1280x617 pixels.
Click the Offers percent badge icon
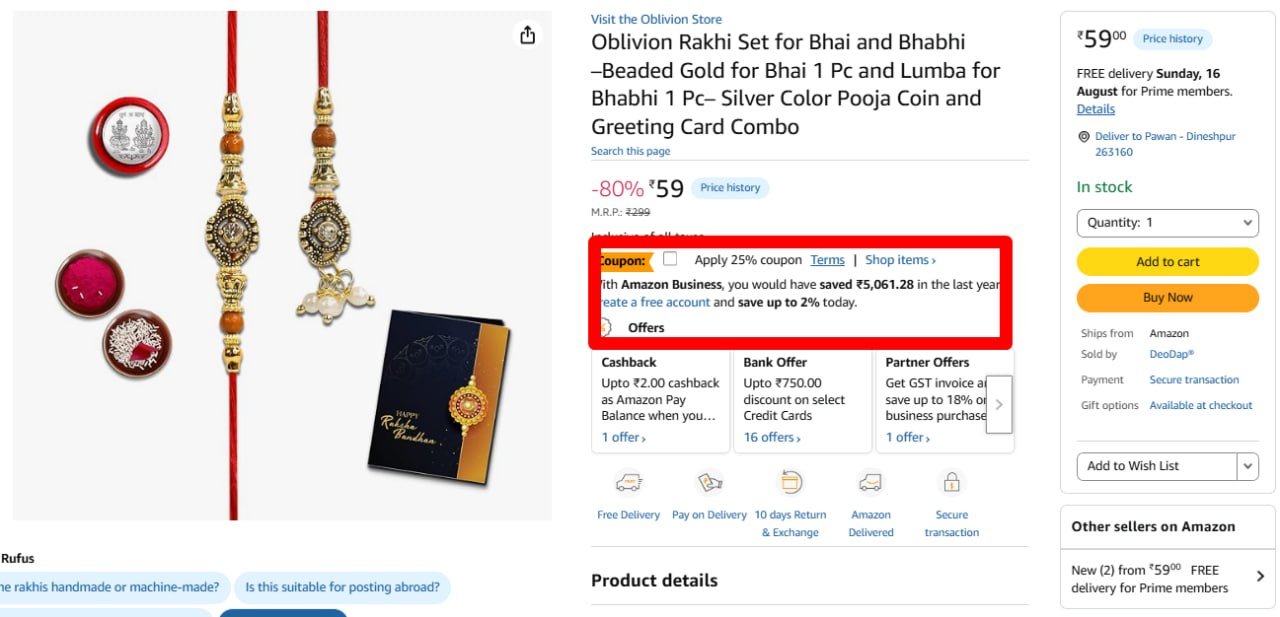pyautogui.click(x=604, y=327)
